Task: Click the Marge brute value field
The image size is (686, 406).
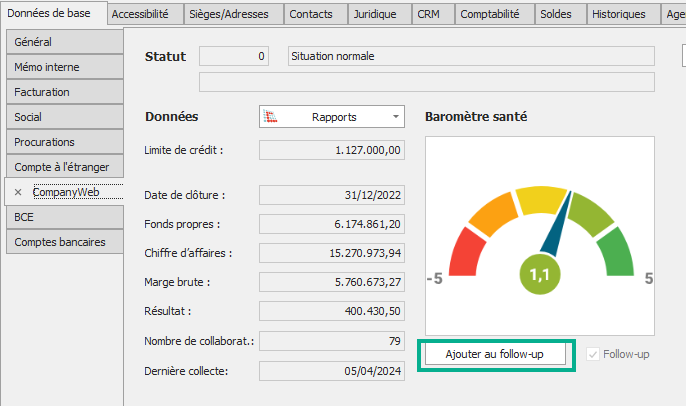Action: click(x=332, y=282)
